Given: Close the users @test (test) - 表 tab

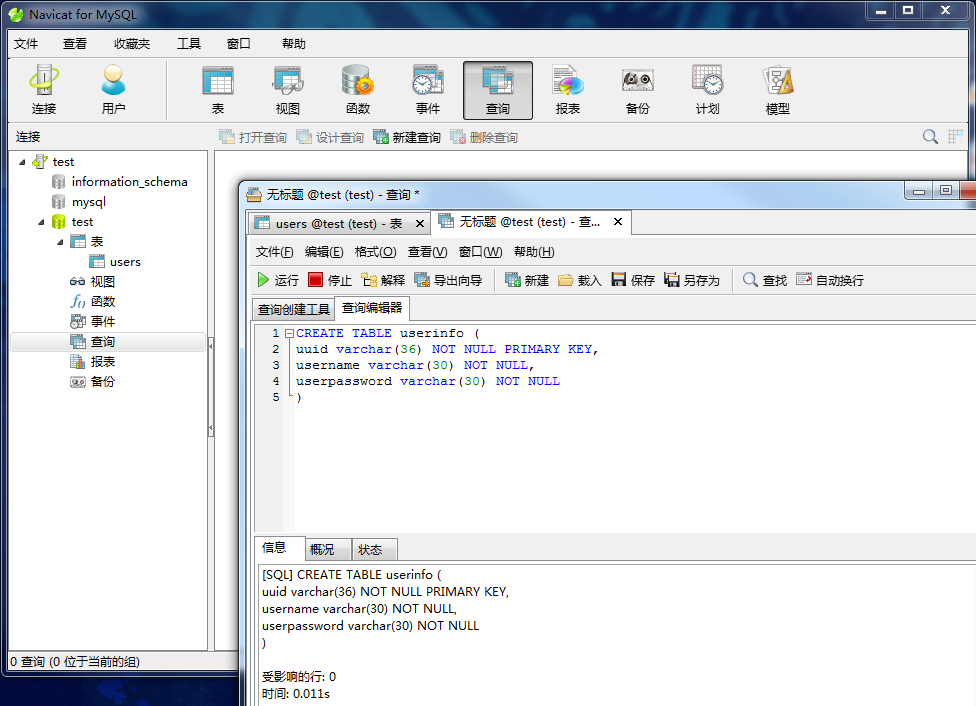Looking at the screenshot, I should tap(420, 224).
